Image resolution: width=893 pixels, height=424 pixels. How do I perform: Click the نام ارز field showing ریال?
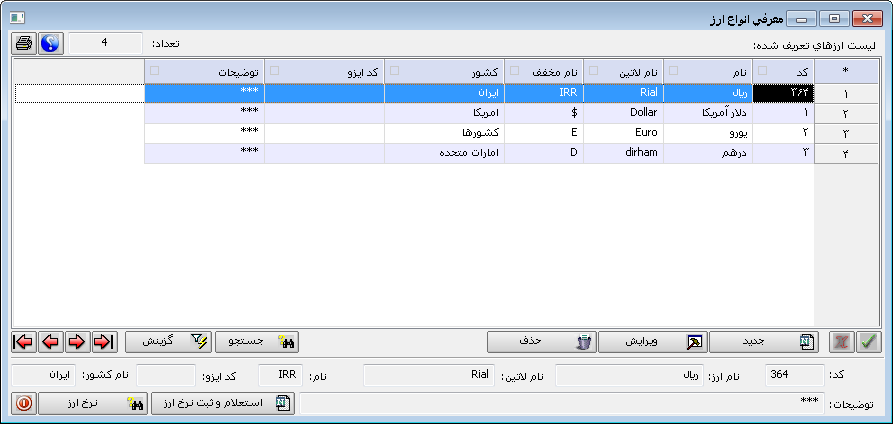pos(629,375)
